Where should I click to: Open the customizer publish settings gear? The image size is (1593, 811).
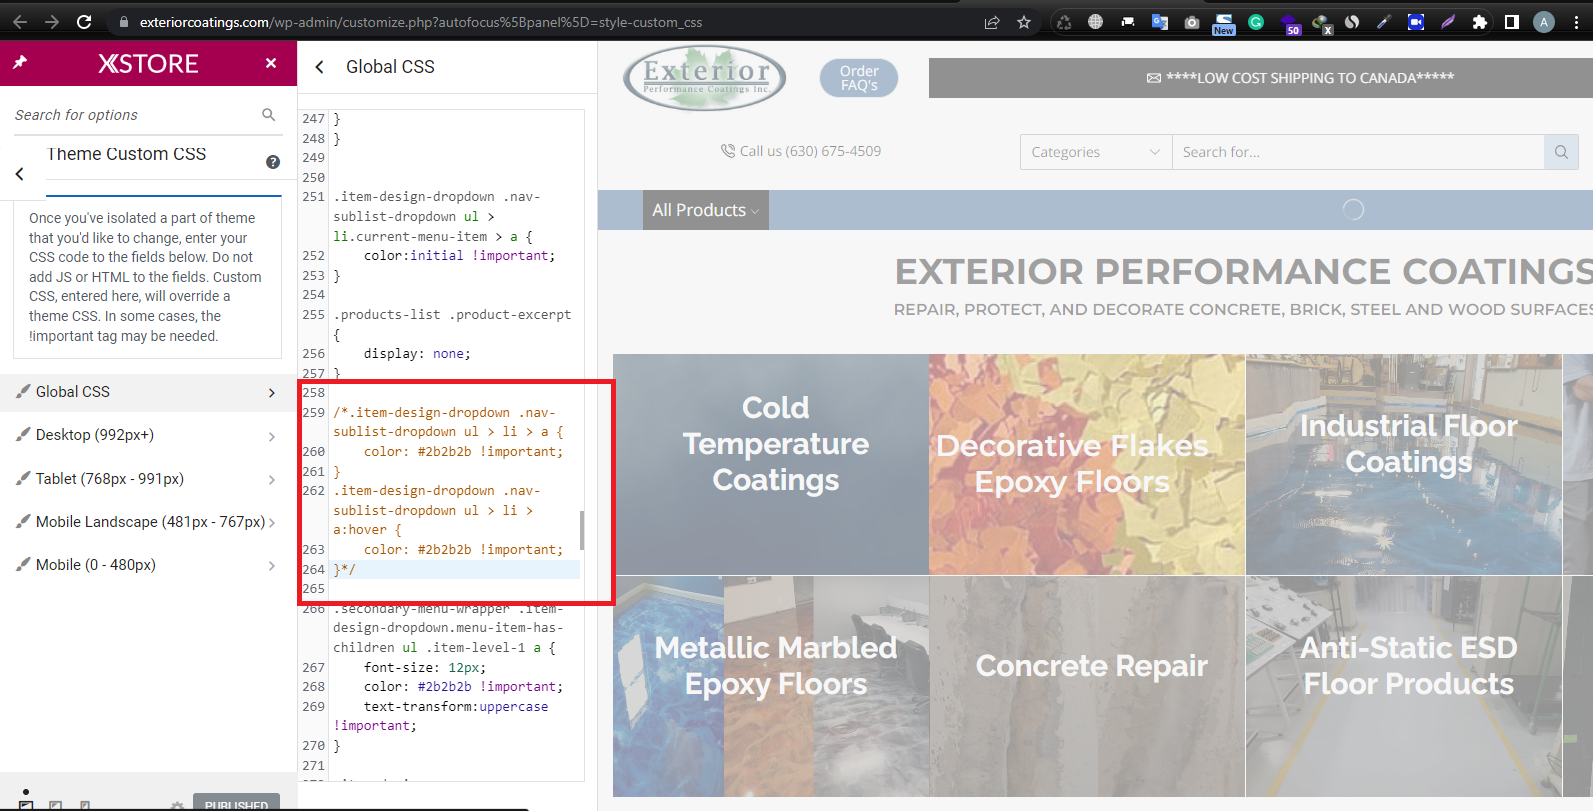[x=177, y=805]
